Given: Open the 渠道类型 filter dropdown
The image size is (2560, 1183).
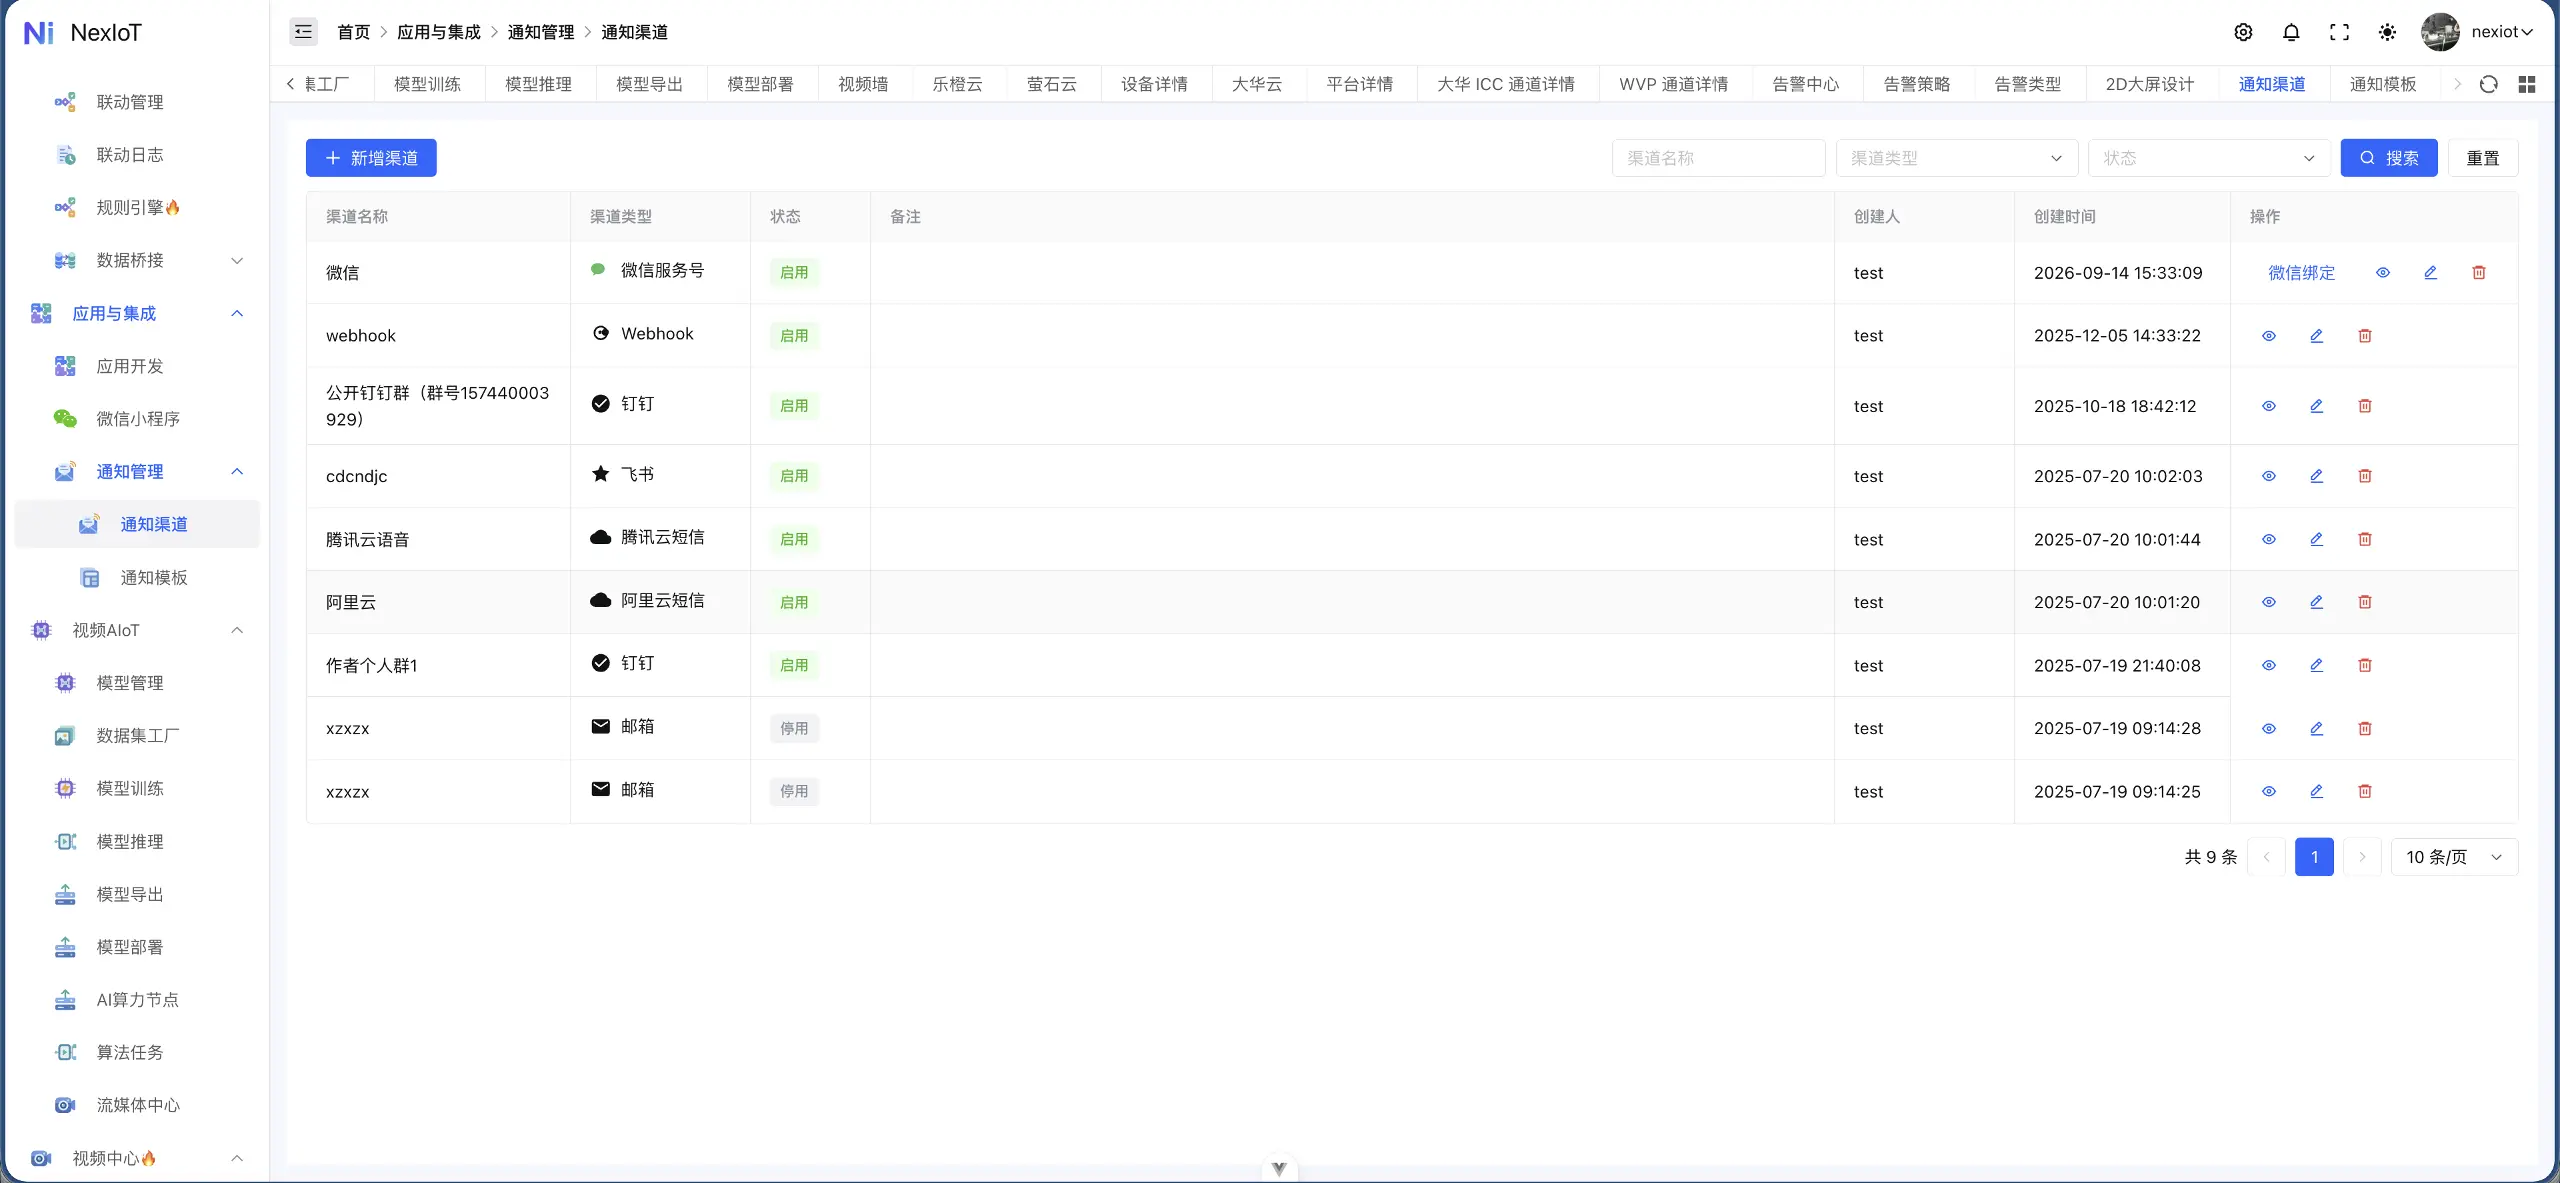Looking at the screenshot, I should 1956,158.
